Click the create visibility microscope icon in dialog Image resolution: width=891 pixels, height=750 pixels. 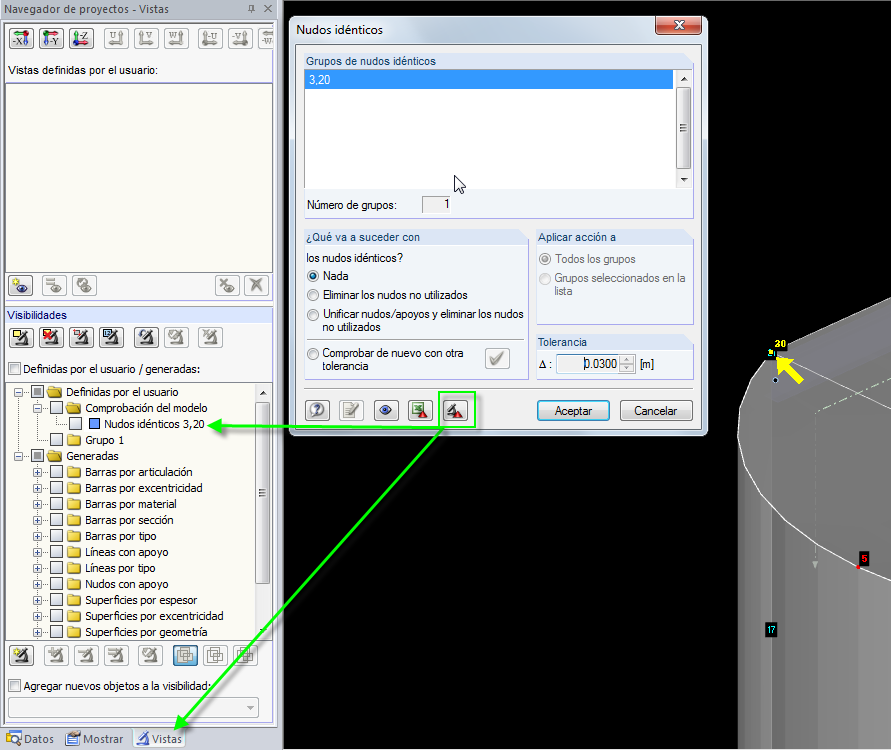point(455,410)
